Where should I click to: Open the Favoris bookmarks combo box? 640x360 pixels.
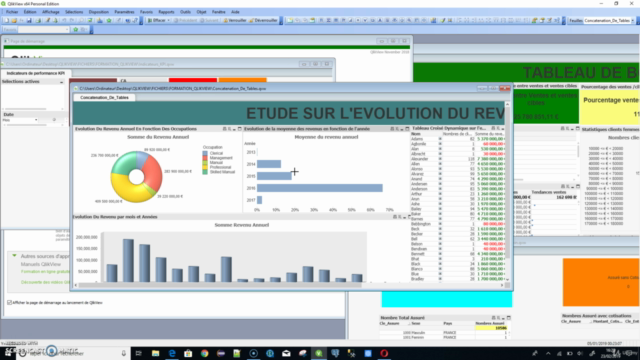click(x=43, y=29)
